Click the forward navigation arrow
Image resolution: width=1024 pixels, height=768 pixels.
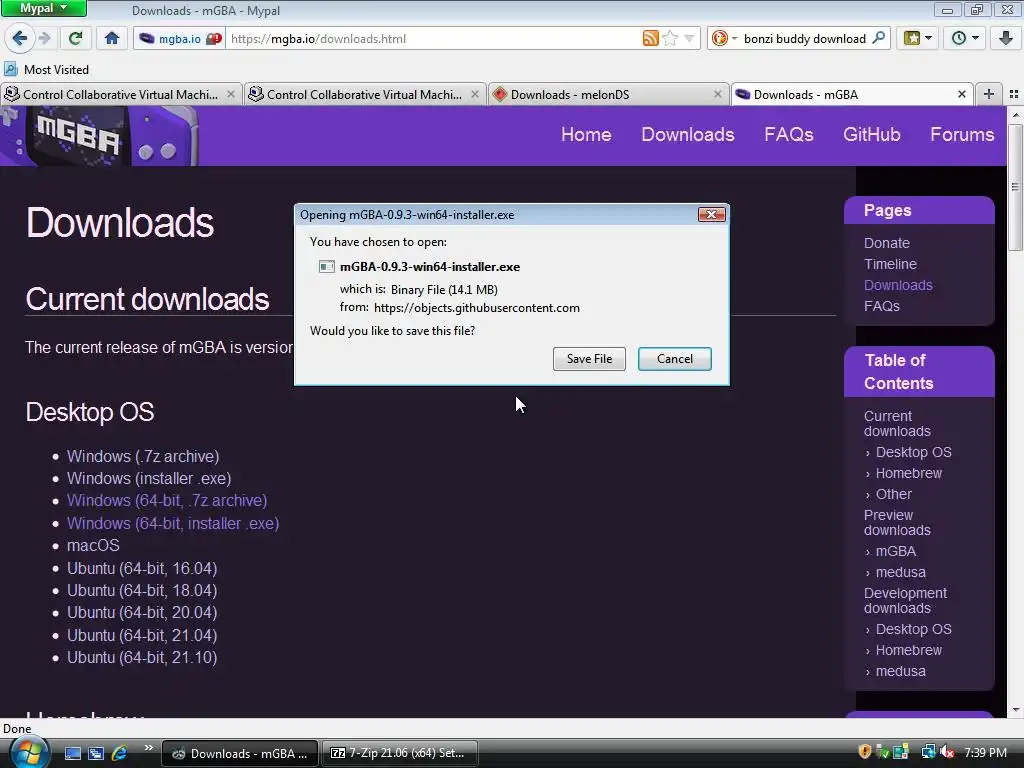(44, 39)
